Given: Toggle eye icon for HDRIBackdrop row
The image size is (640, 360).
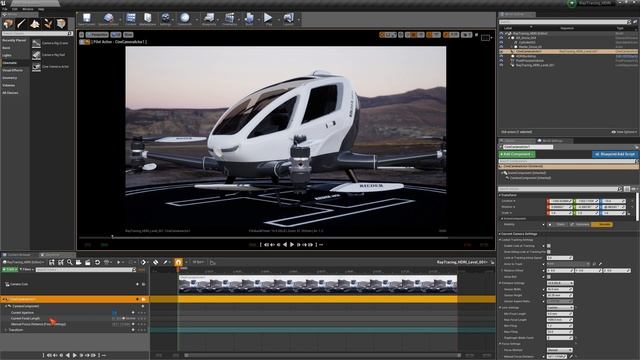Looking at the screenshot, I should pyautogui.click(x=501, y=56).
